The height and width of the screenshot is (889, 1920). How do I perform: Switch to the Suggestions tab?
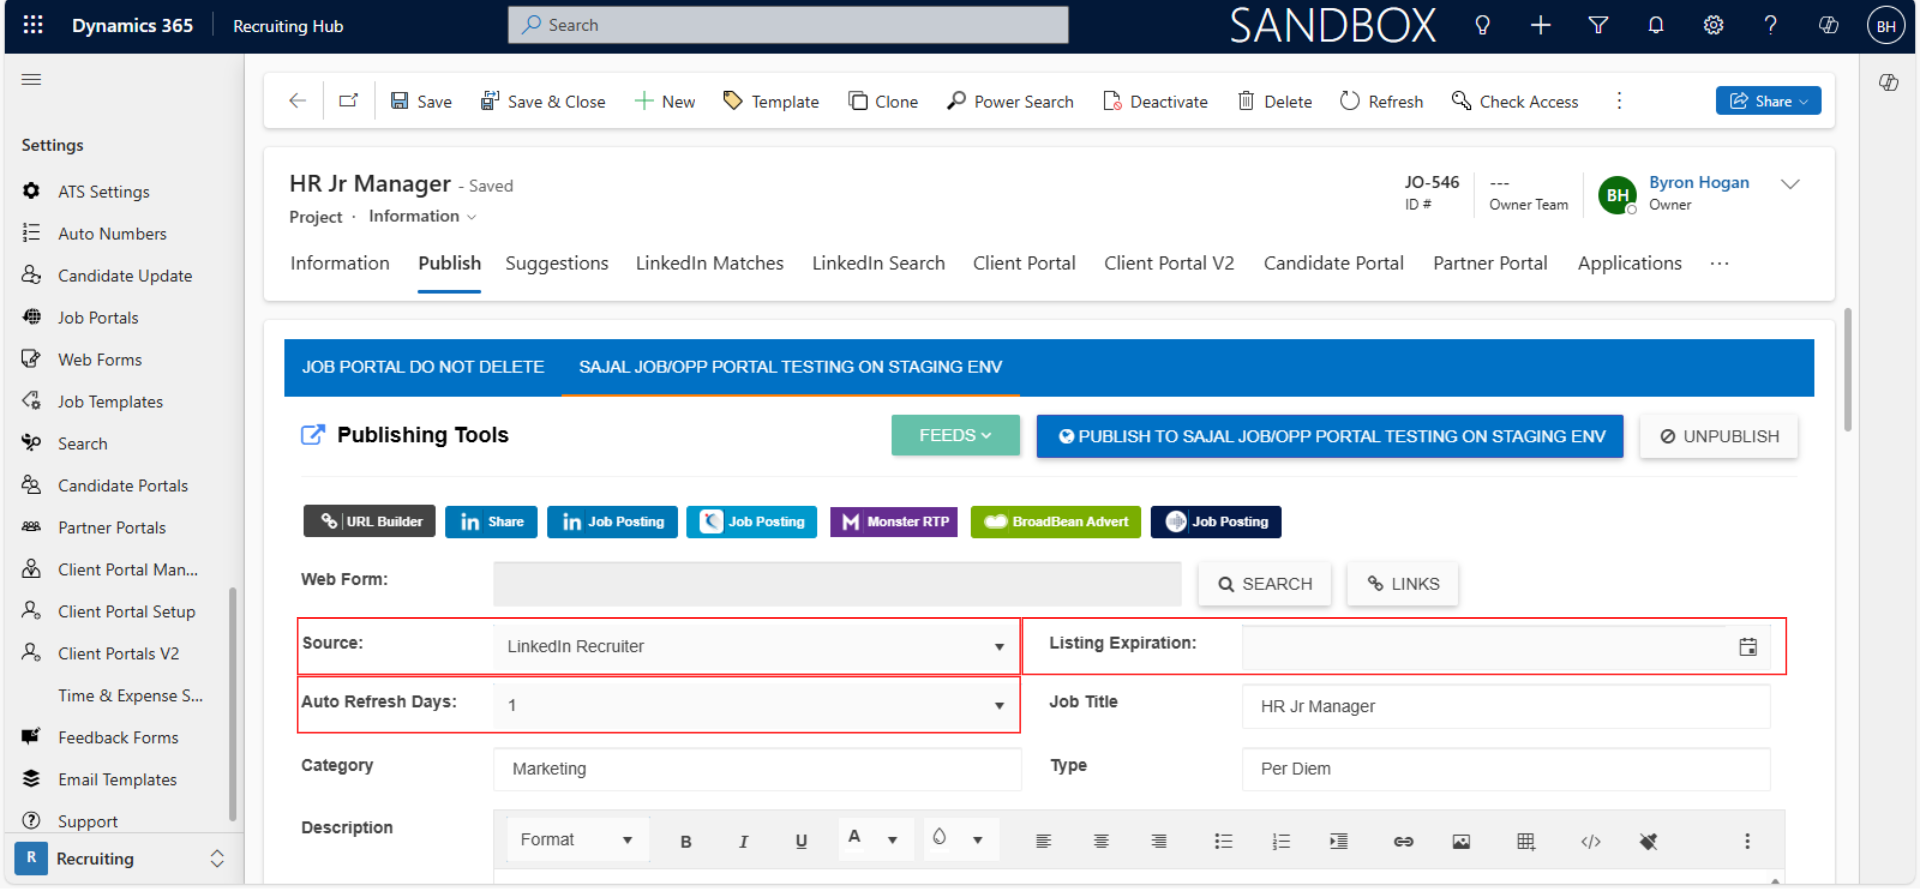(x=557, y=263)
